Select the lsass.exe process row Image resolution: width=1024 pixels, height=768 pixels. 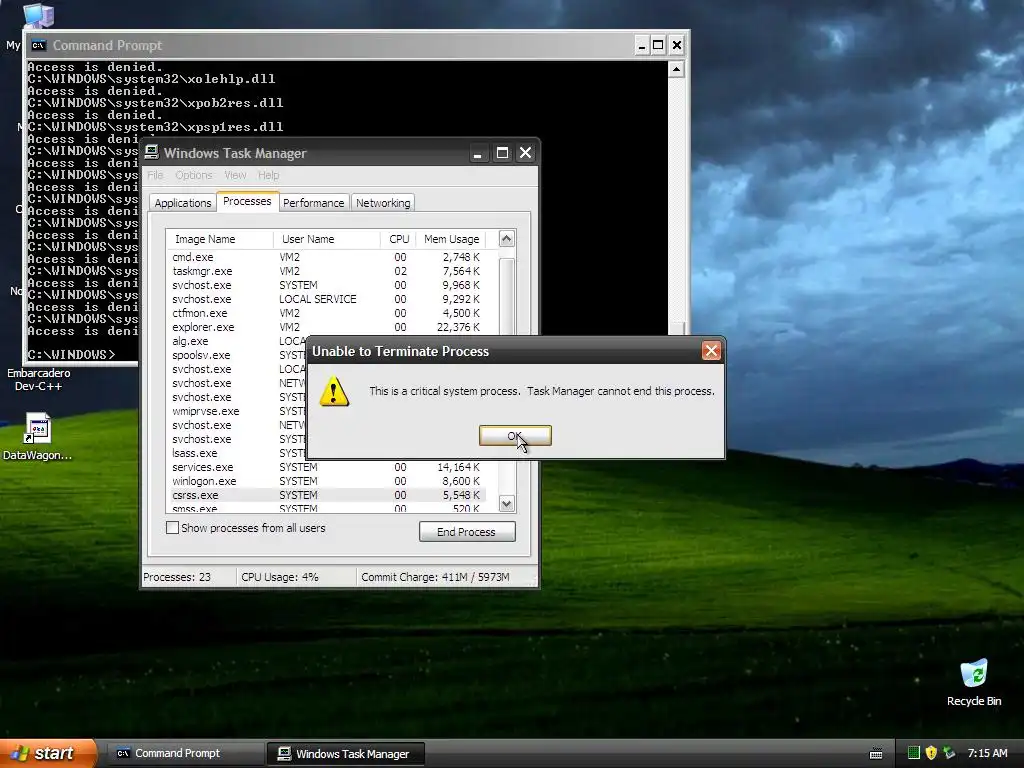237,453
